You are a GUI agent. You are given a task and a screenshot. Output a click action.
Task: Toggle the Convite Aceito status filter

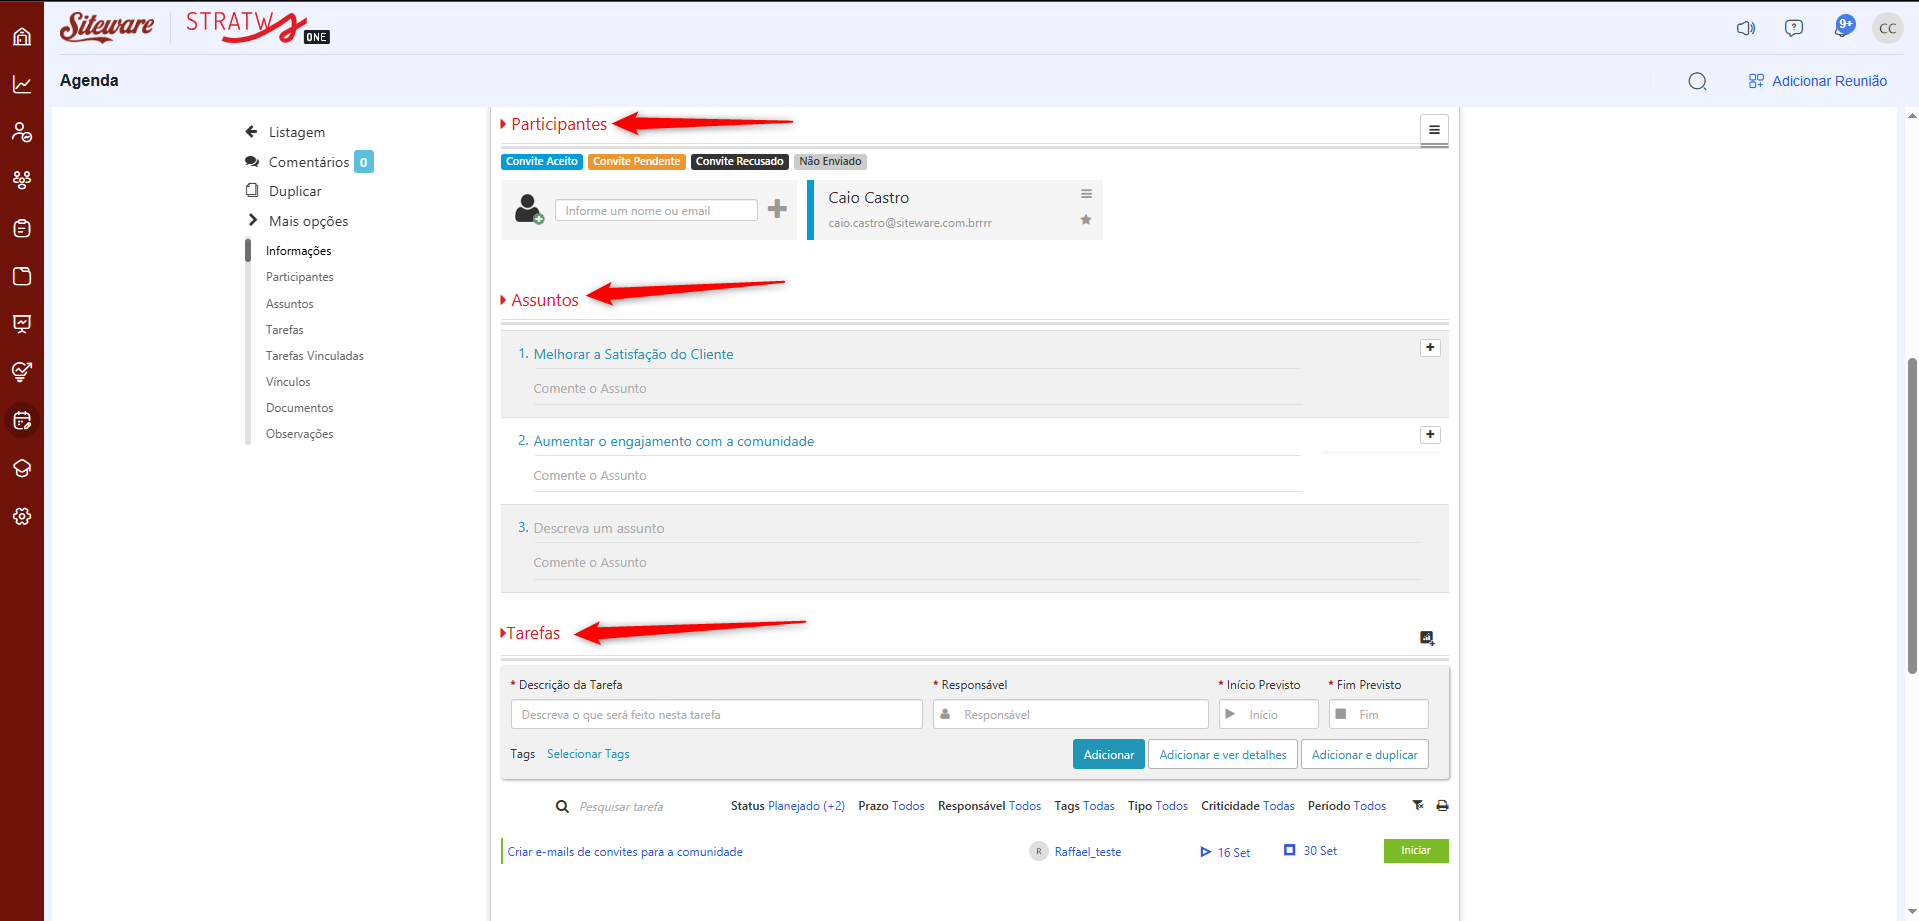tap(541, 162)
